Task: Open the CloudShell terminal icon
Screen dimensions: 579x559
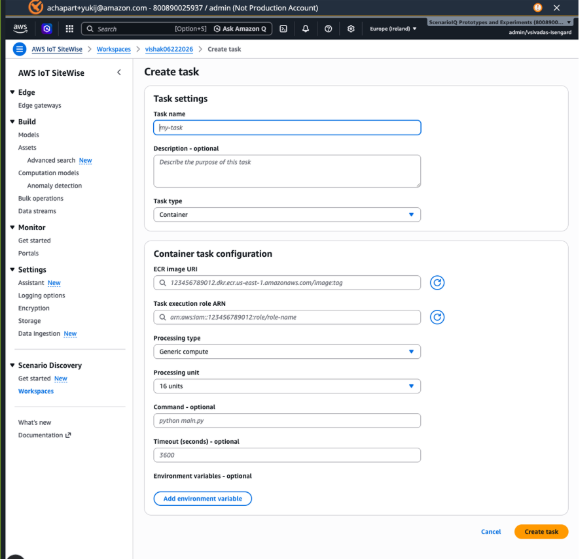Action: (283, 28)
